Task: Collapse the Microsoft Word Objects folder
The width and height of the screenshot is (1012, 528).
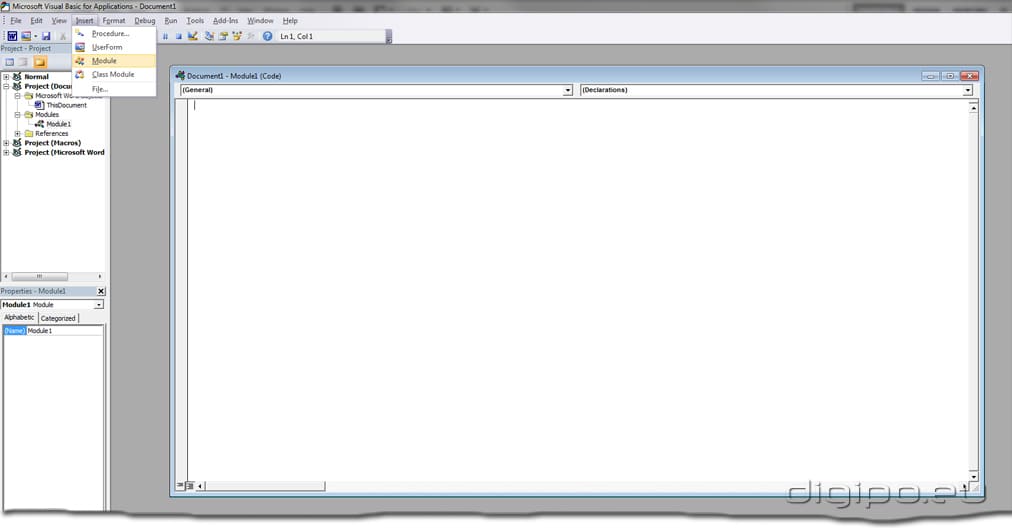Action: 17,96
